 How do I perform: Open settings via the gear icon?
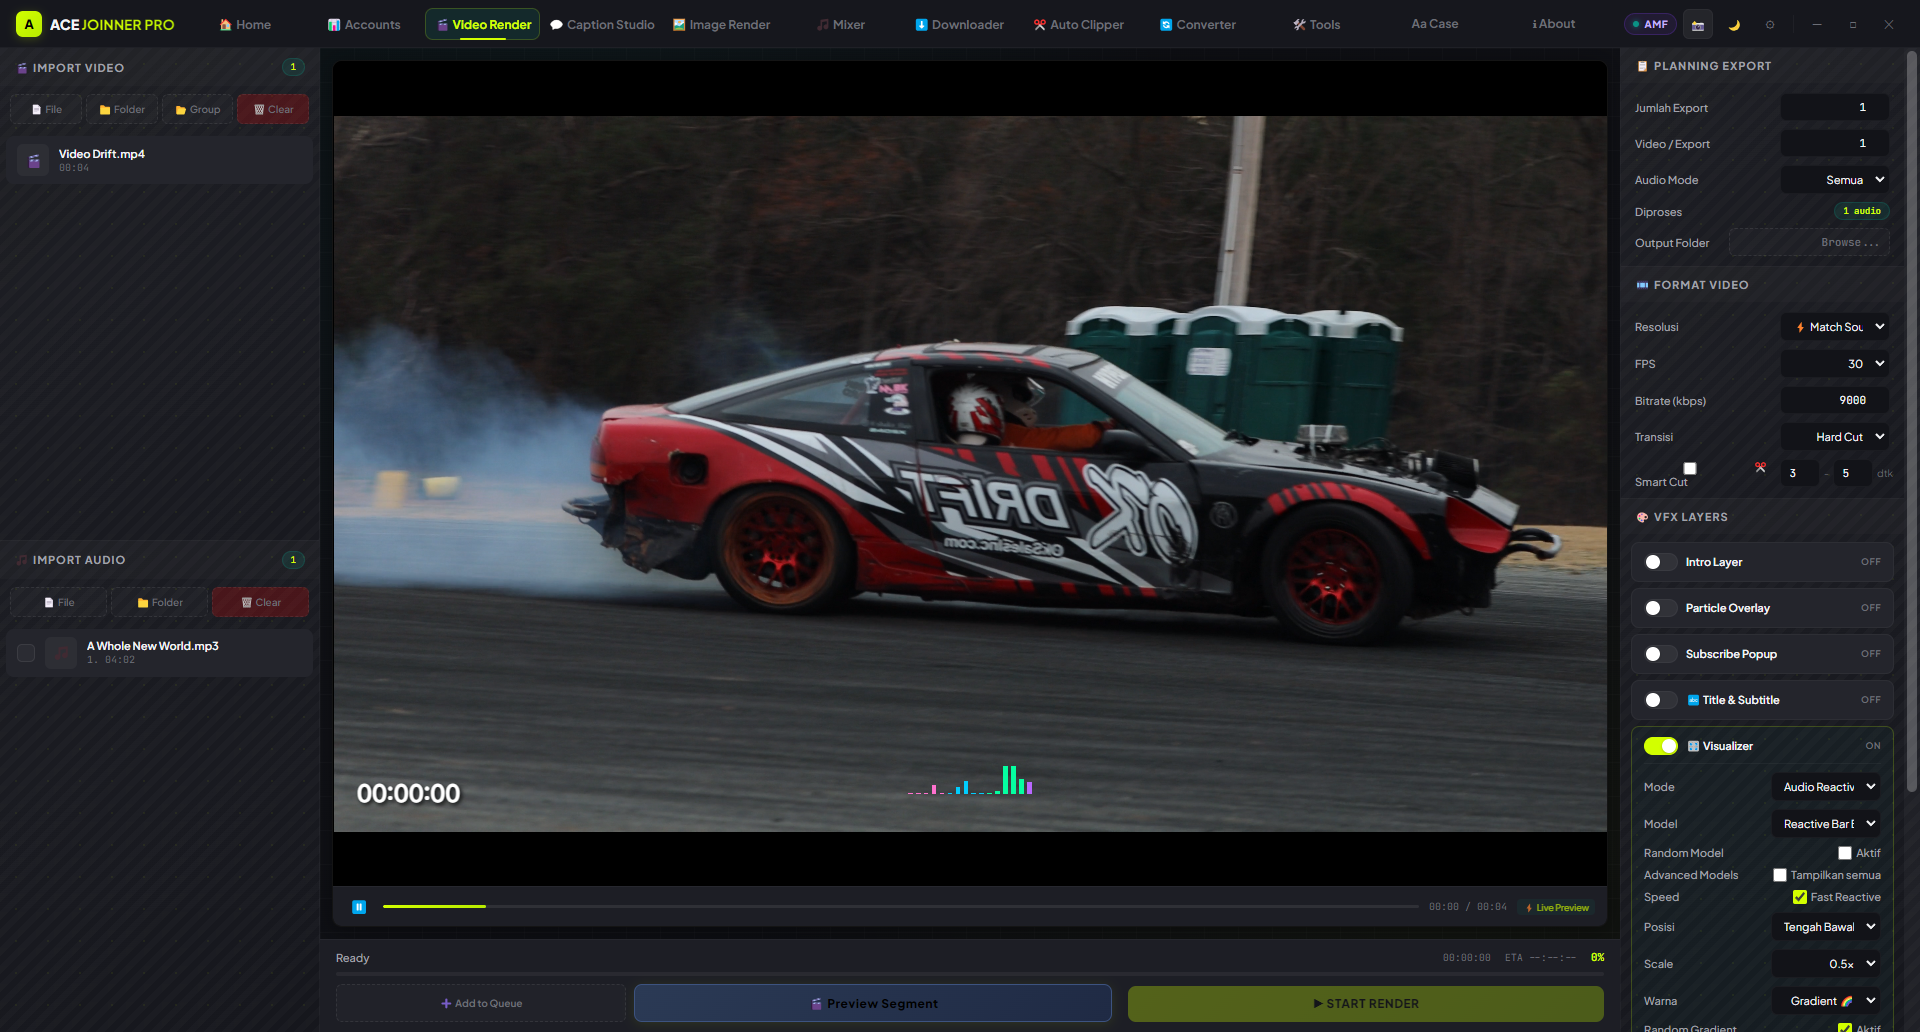click(1770, 25)
